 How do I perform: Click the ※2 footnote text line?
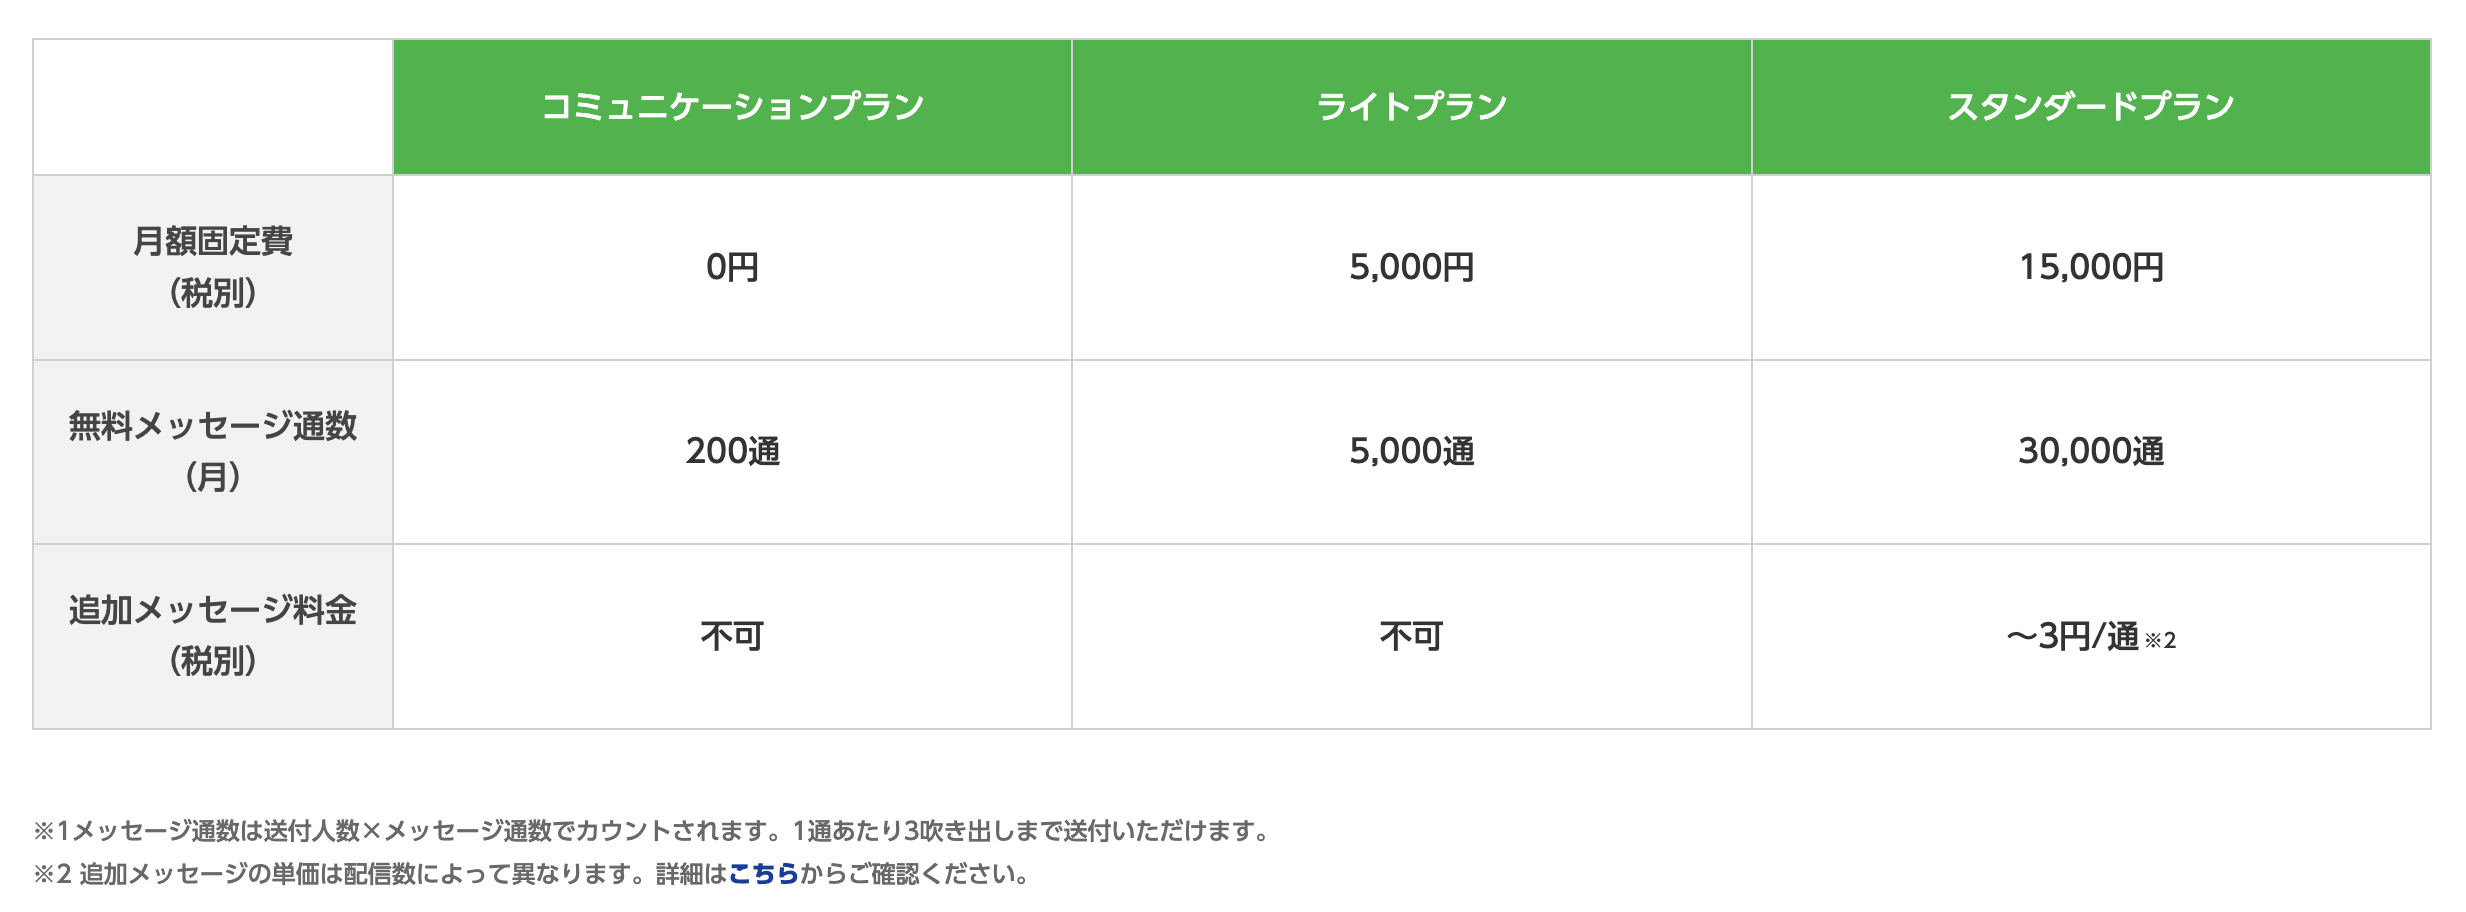532,874
